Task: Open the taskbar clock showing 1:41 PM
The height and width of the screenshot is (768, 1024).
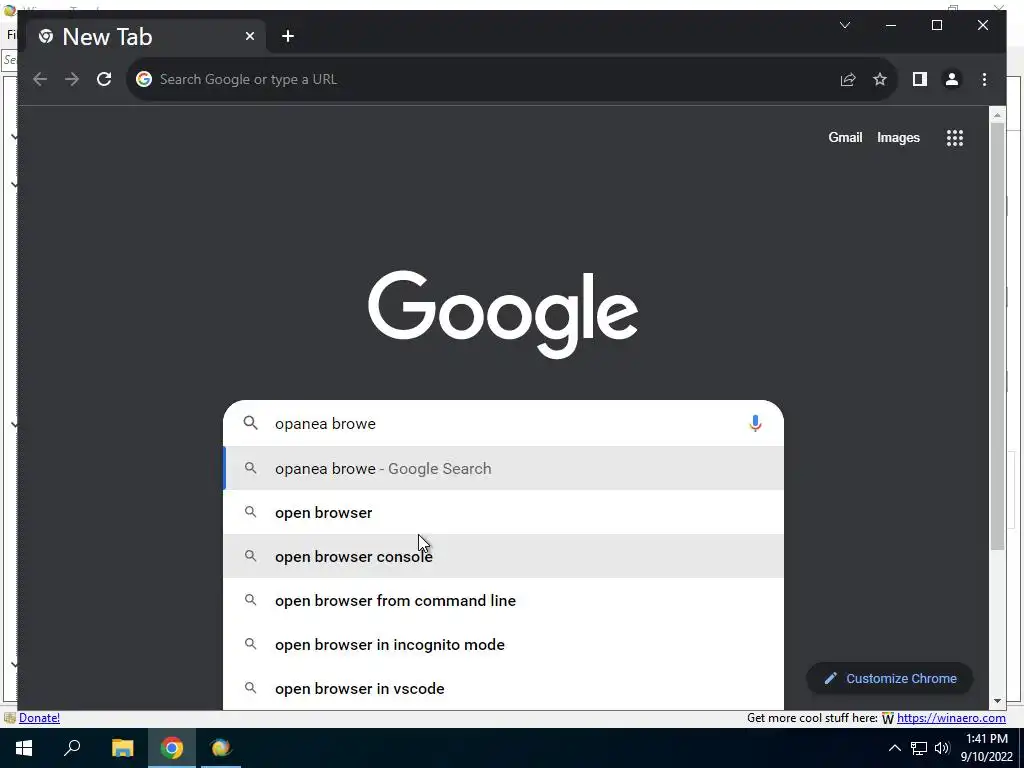Action: pyautogui.click(x=987, y=748)
